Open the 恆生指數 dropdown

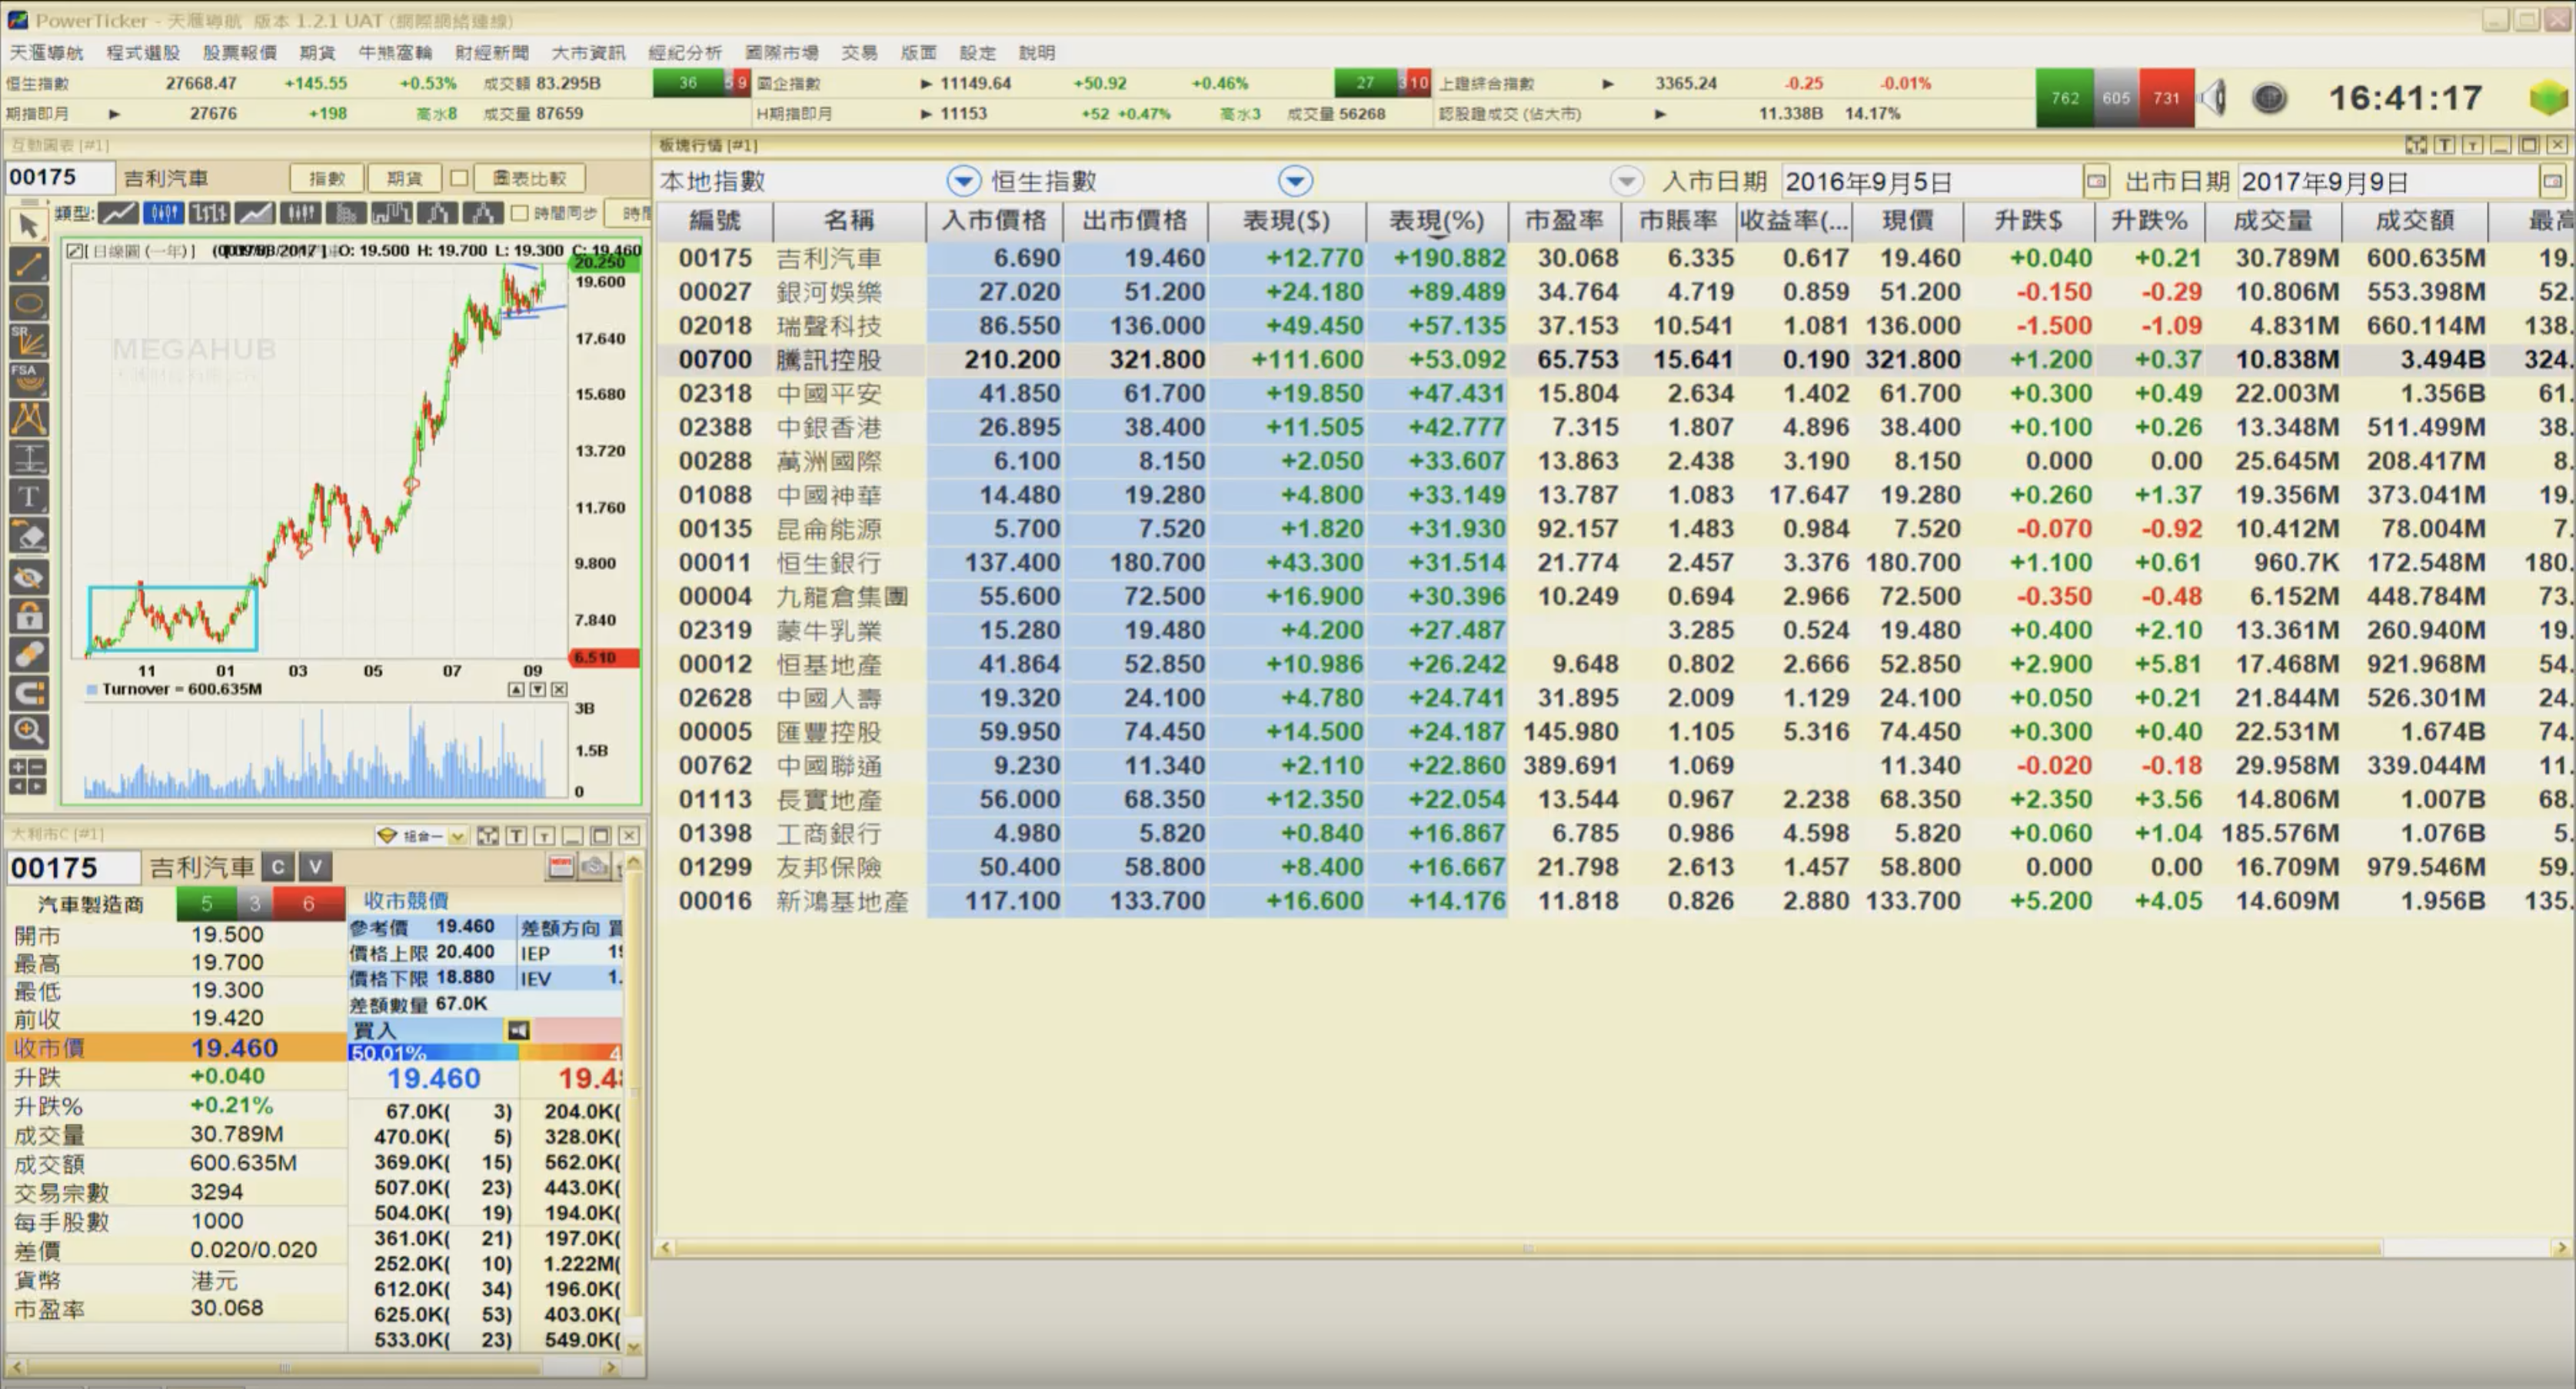(1295, 181)
